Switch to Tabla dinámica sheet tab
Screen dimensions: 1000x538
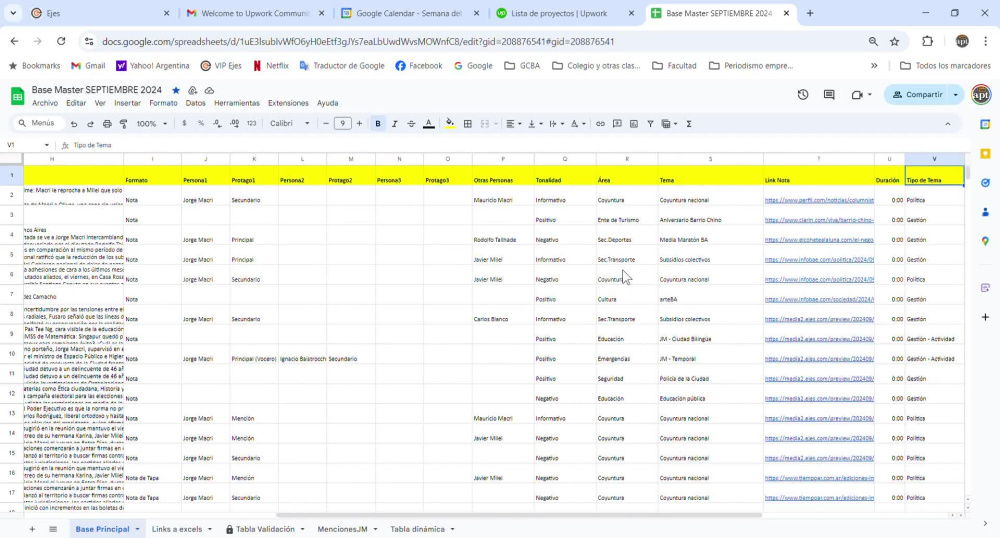point(417,529)
